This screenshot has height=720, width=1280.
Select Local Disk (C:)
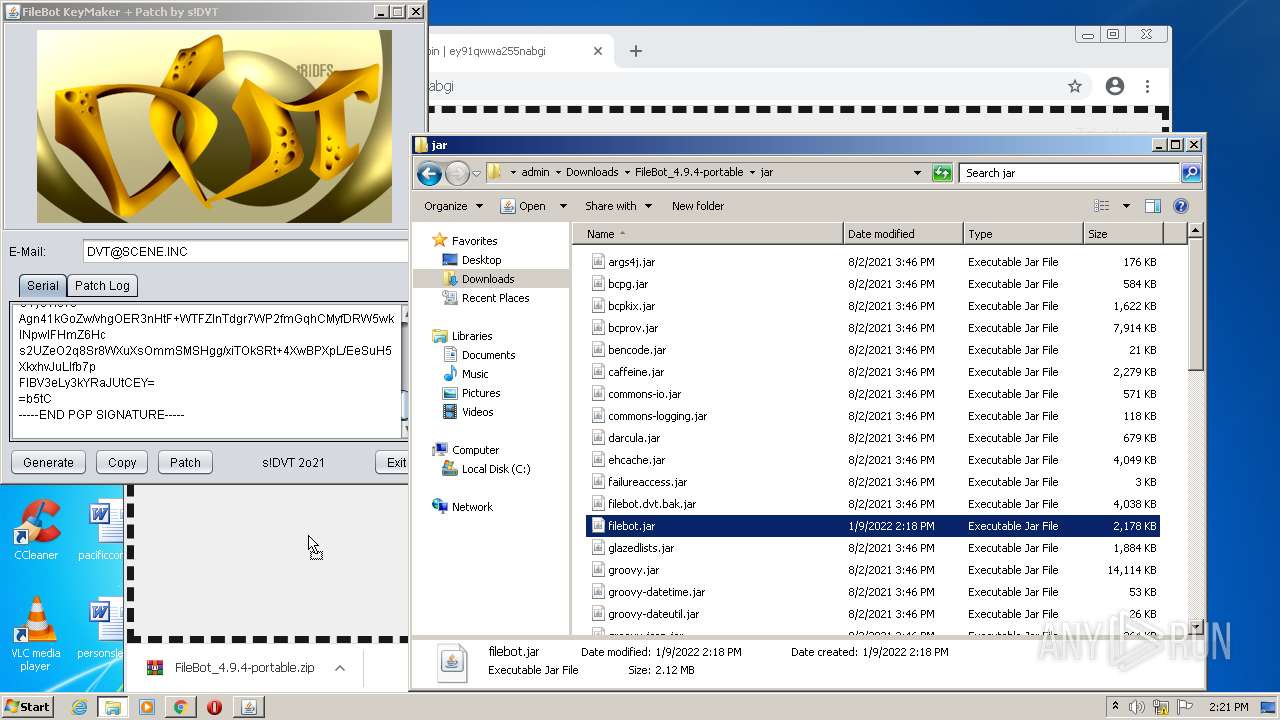click(x=495, y=469)
